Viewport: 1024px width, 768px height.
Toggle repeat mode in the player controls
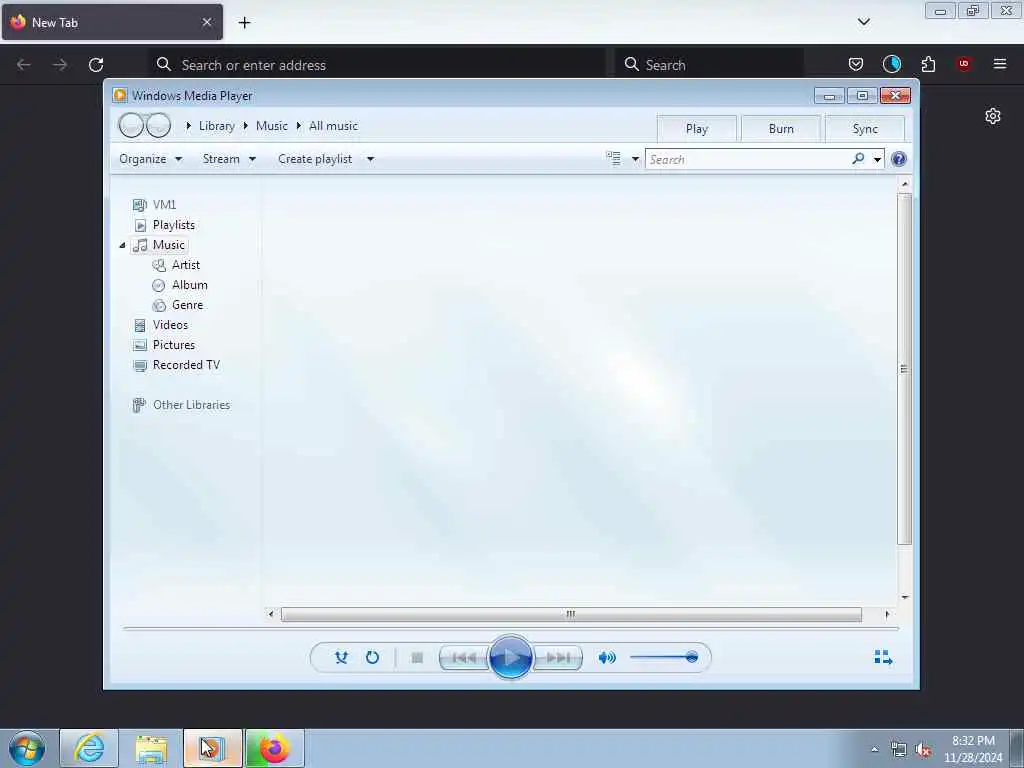click(372, 658)
